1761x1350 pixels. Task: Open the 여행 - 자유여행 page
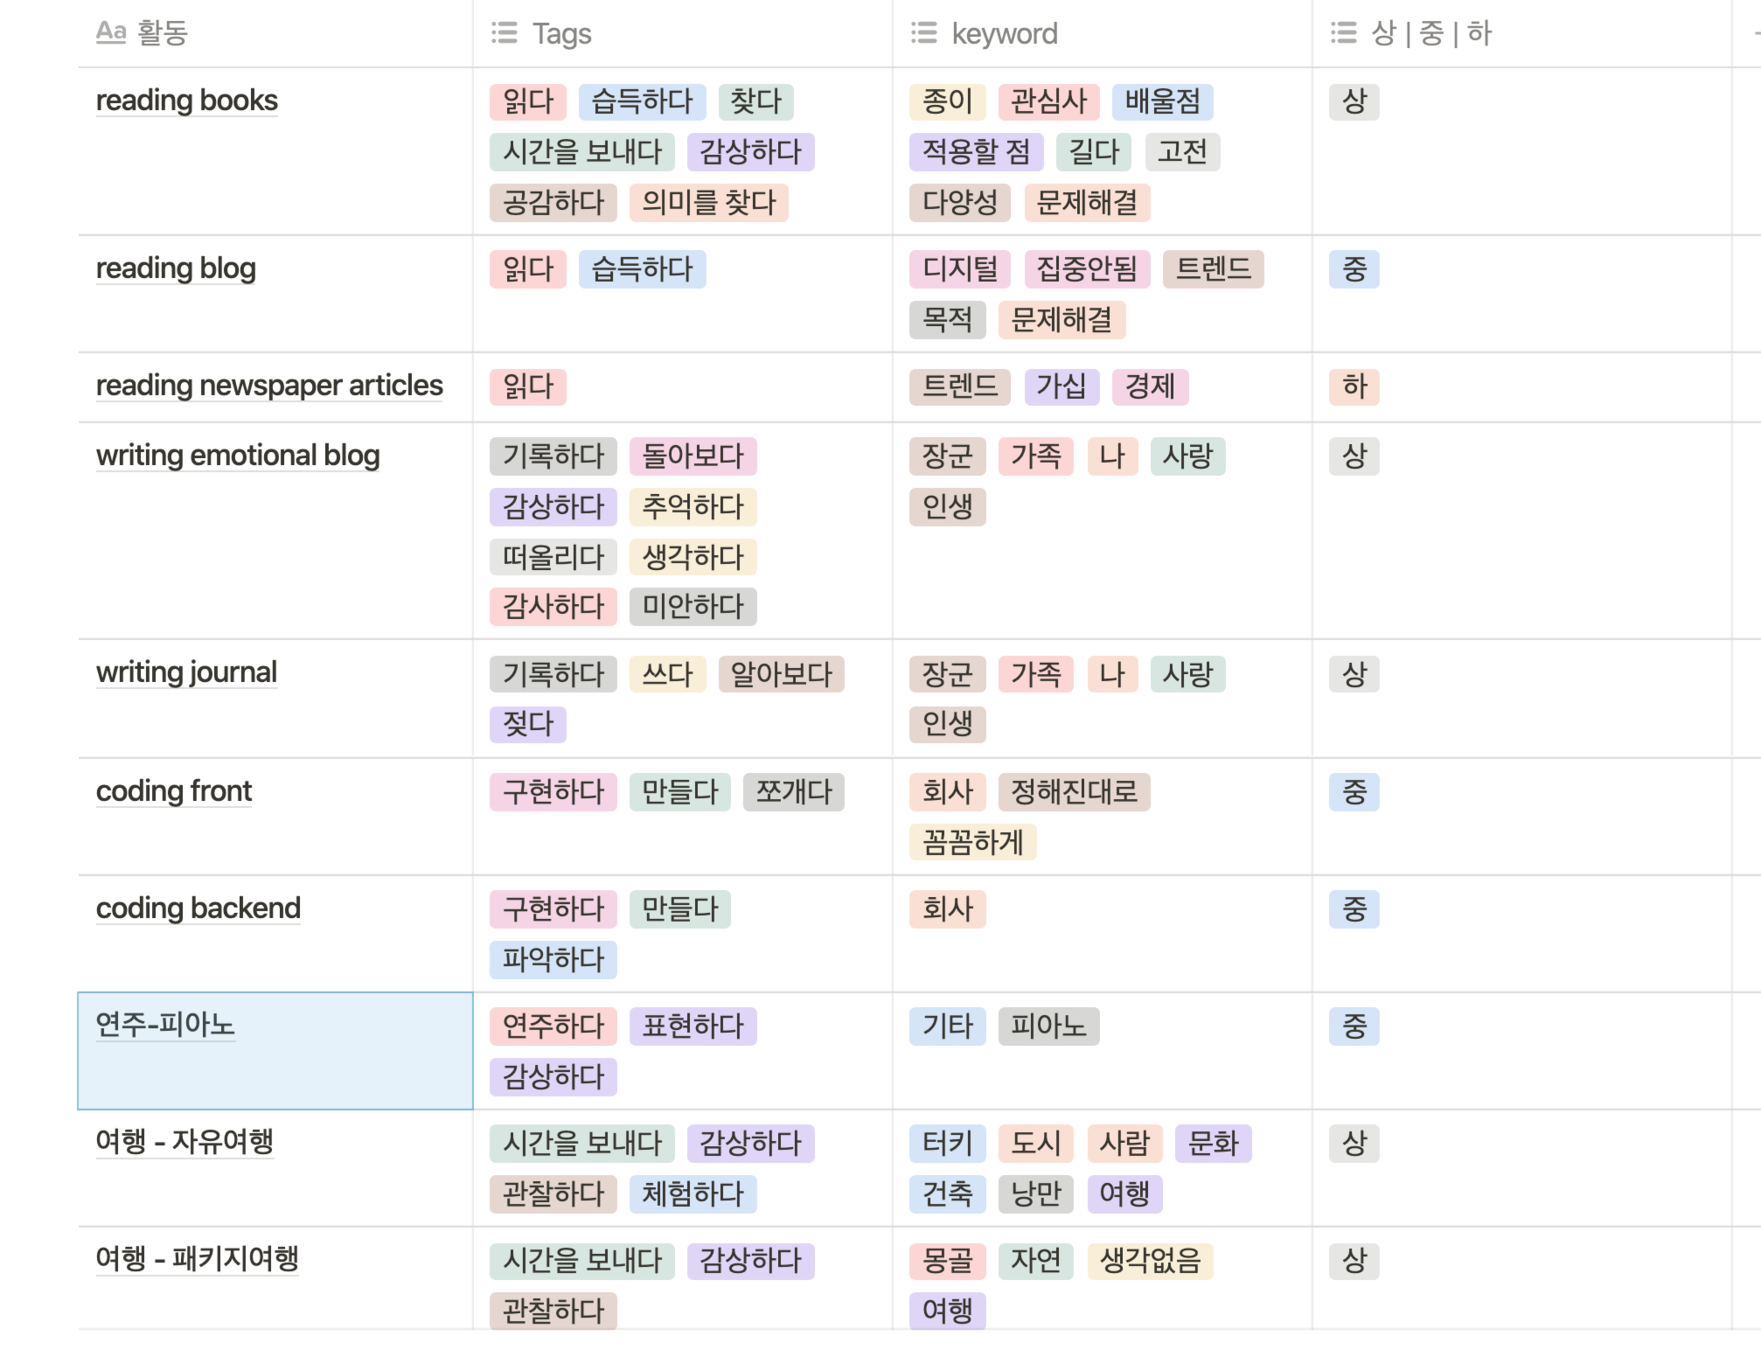(185, 1142)
